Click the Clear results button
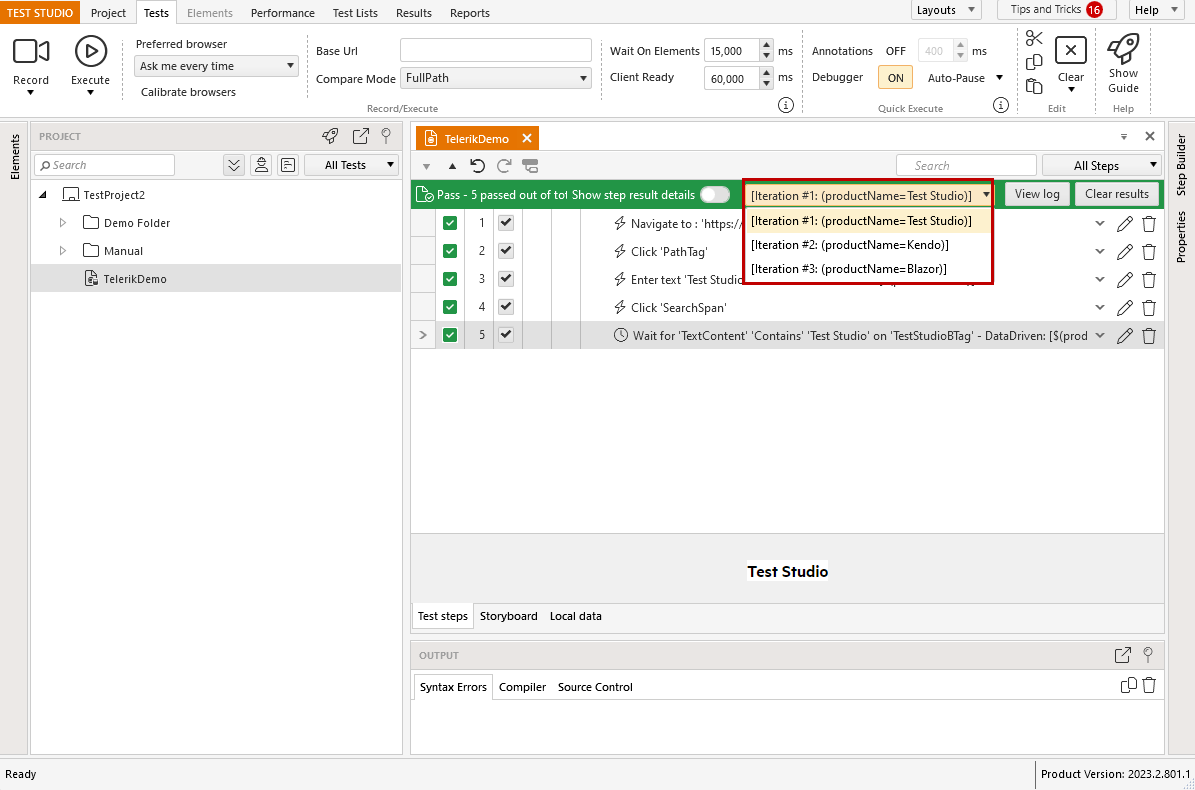 [x=1117, y=194]
